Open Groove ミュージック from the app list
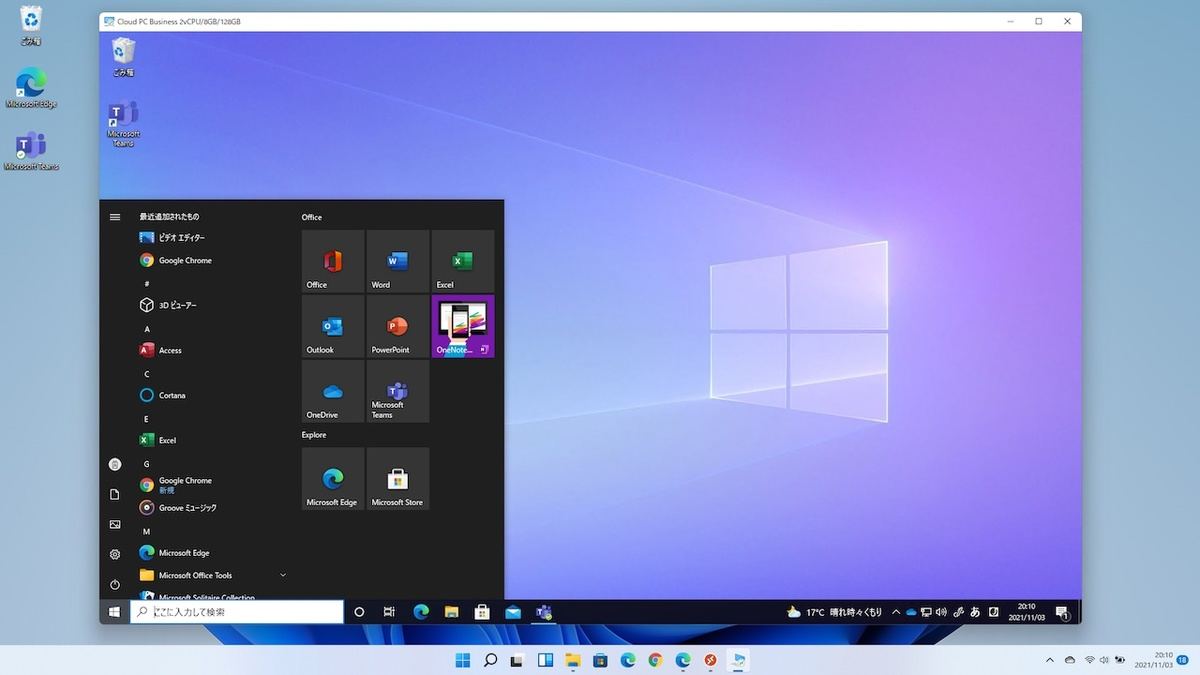 pos(215,508)
